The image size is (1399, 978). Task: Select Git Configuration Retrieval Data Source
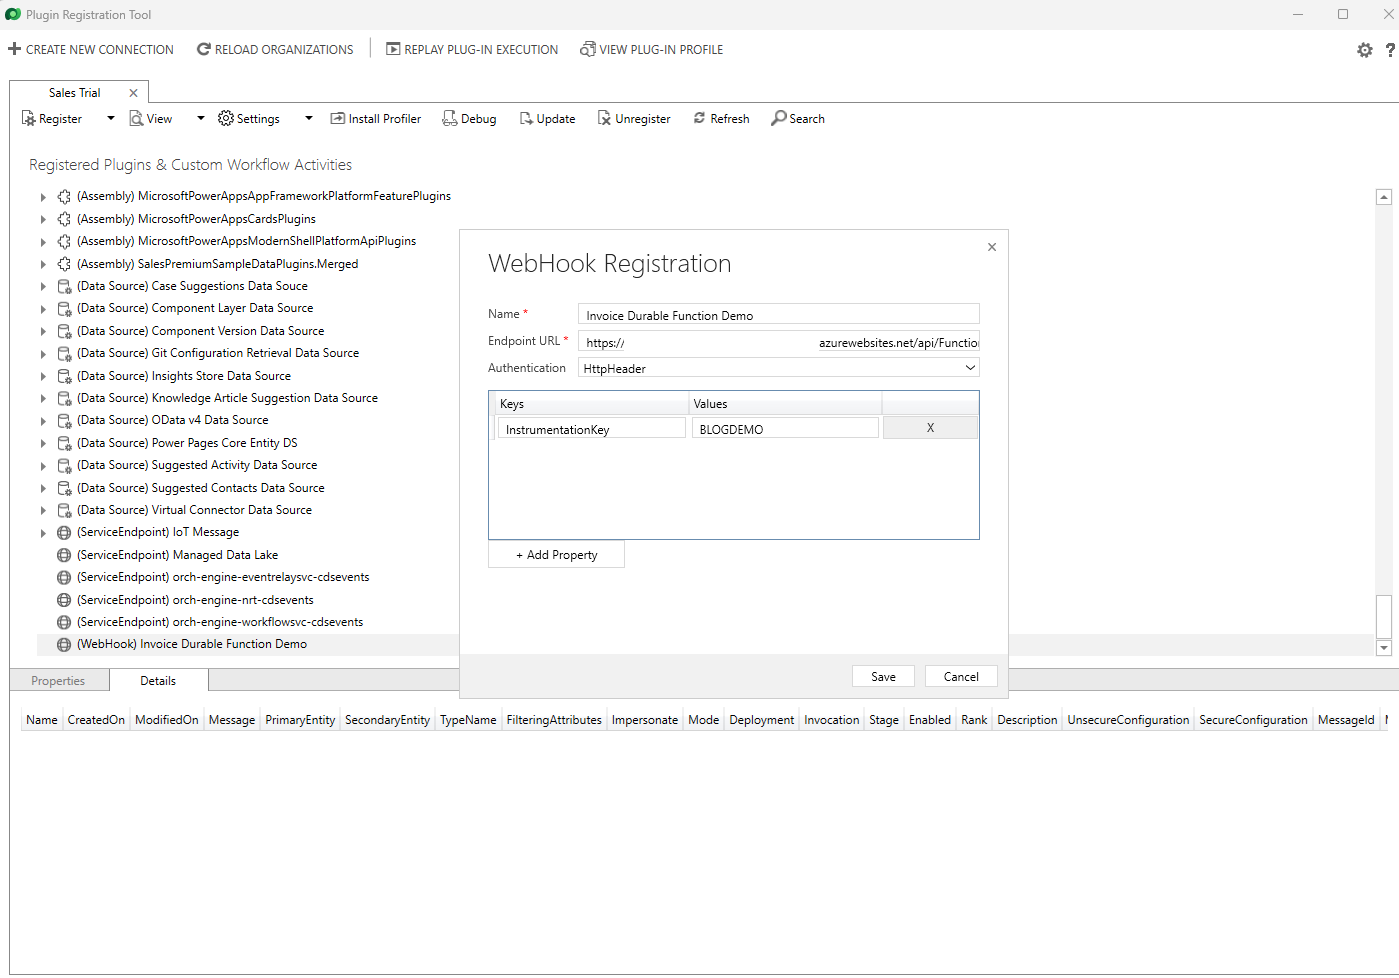tap(218, 353)
